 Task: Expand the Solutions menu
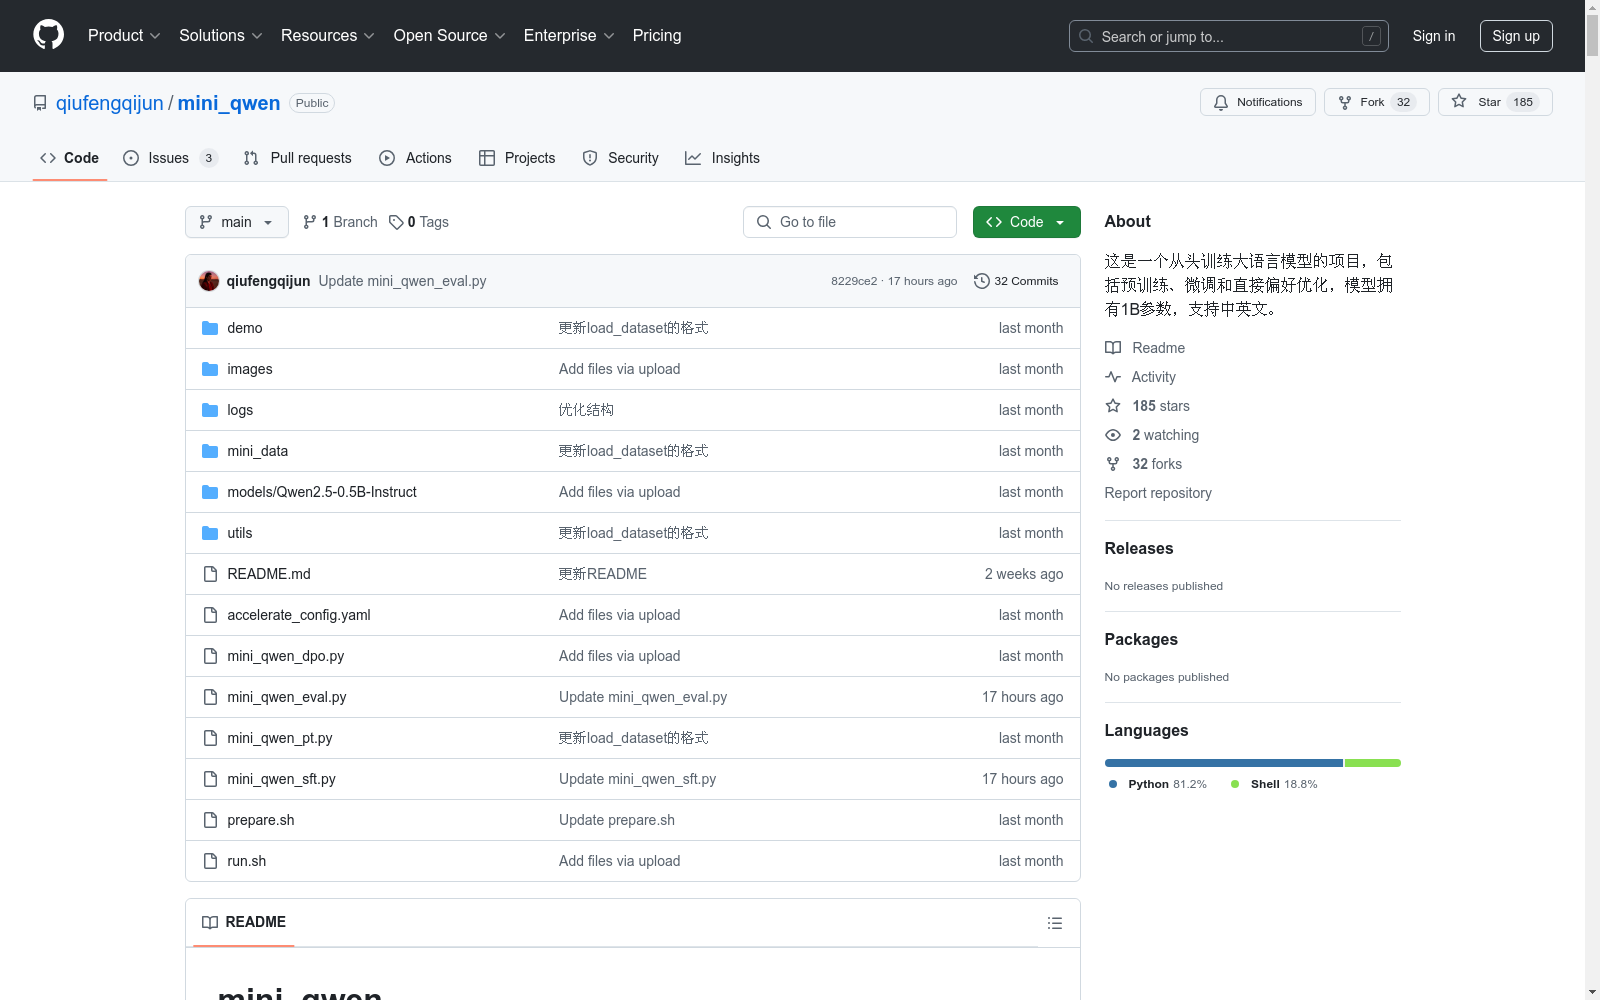[x=220, y=35]
